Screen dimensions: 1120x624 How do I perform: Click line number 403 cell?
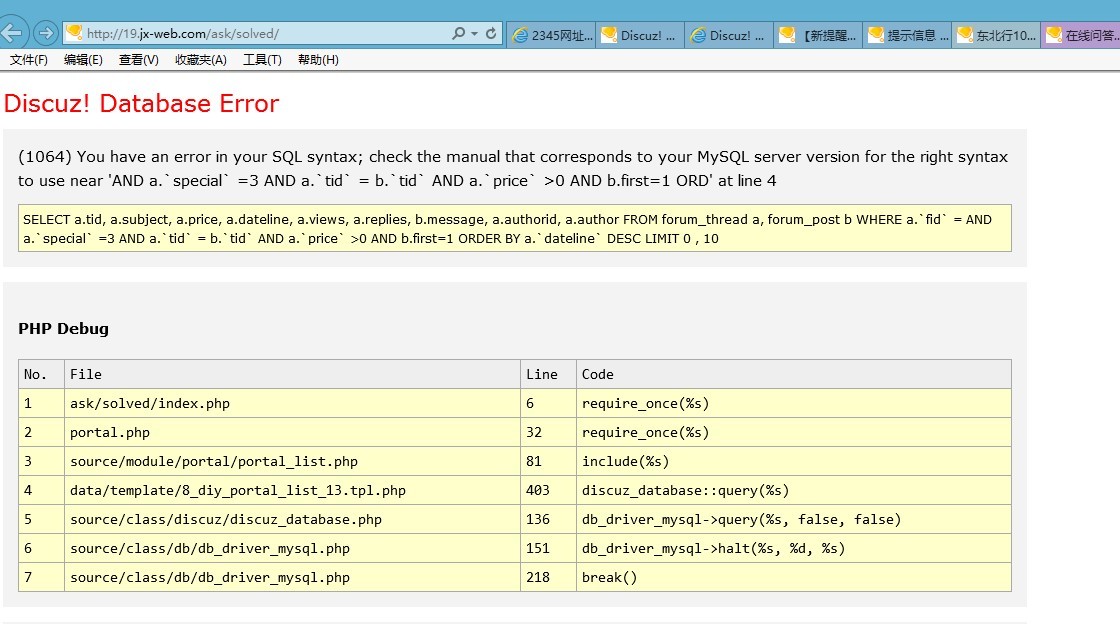click(549, 490)
